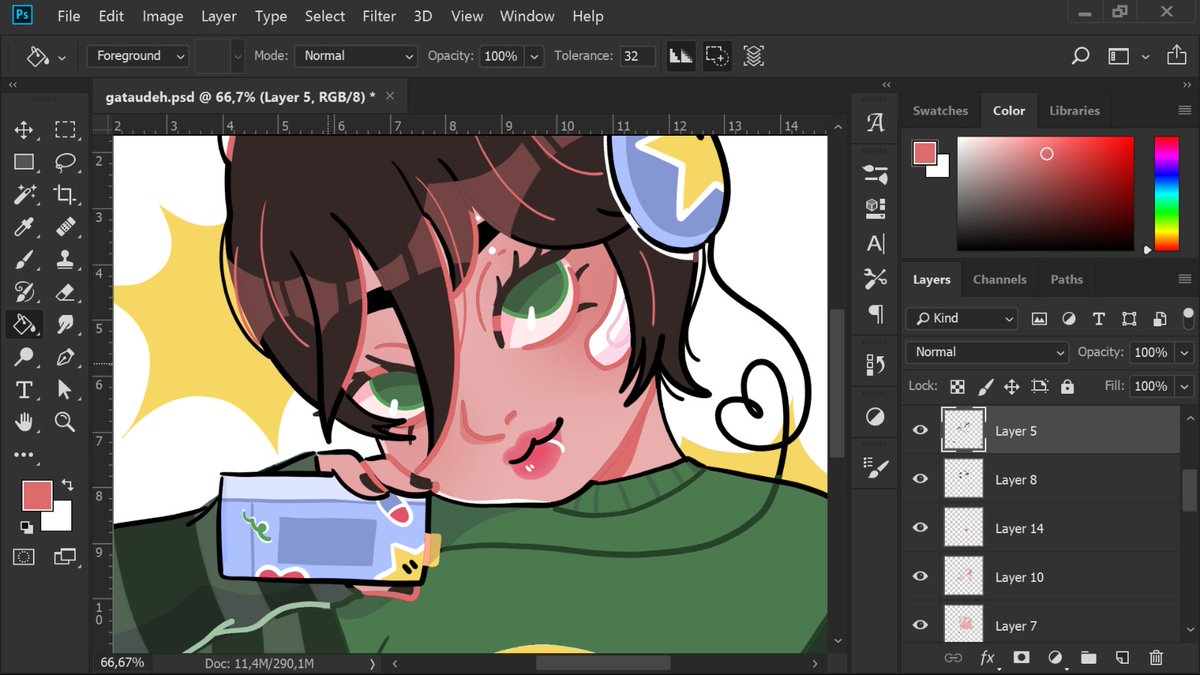
Task: Activate the Zoom tool
Action: pos(65,421)
